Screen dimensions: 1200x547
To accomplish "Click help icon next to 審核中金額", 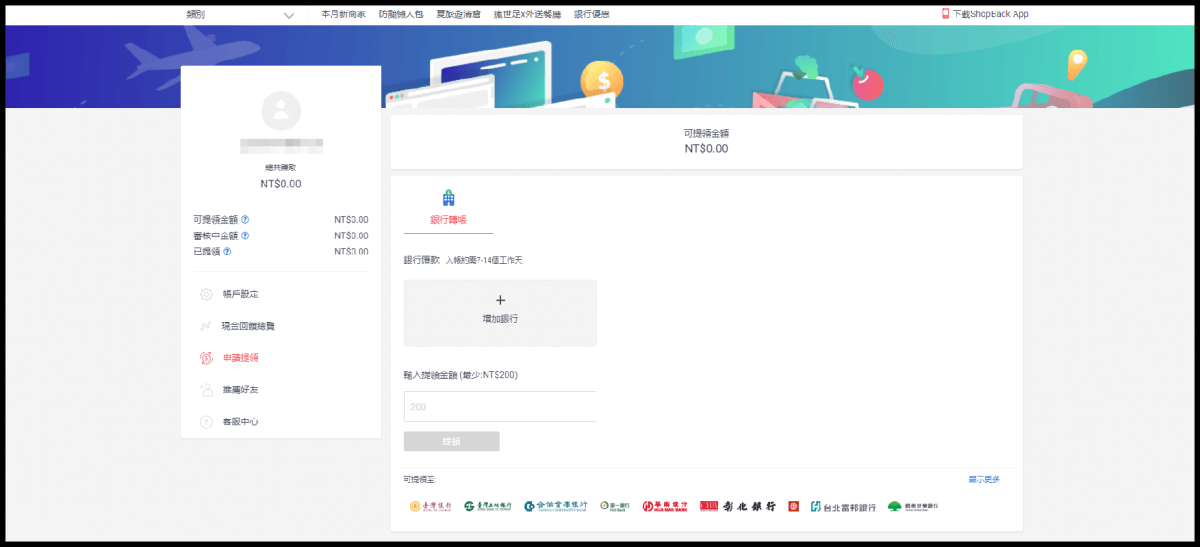I will 245,235.
